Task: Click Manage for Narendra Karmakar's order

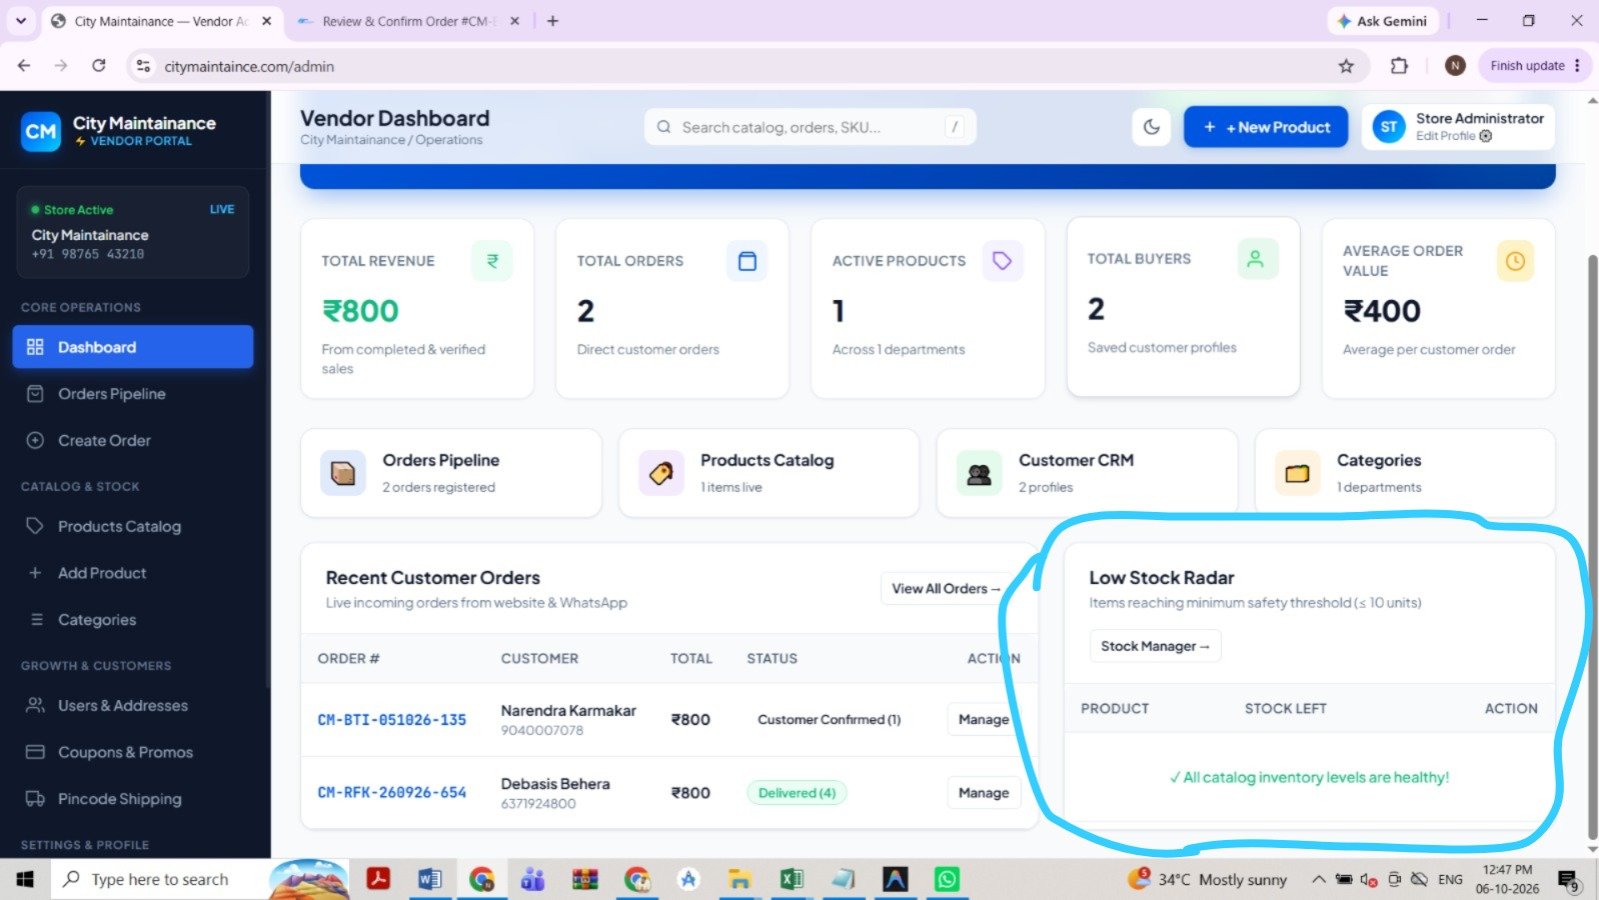Action: pos(984,719)
